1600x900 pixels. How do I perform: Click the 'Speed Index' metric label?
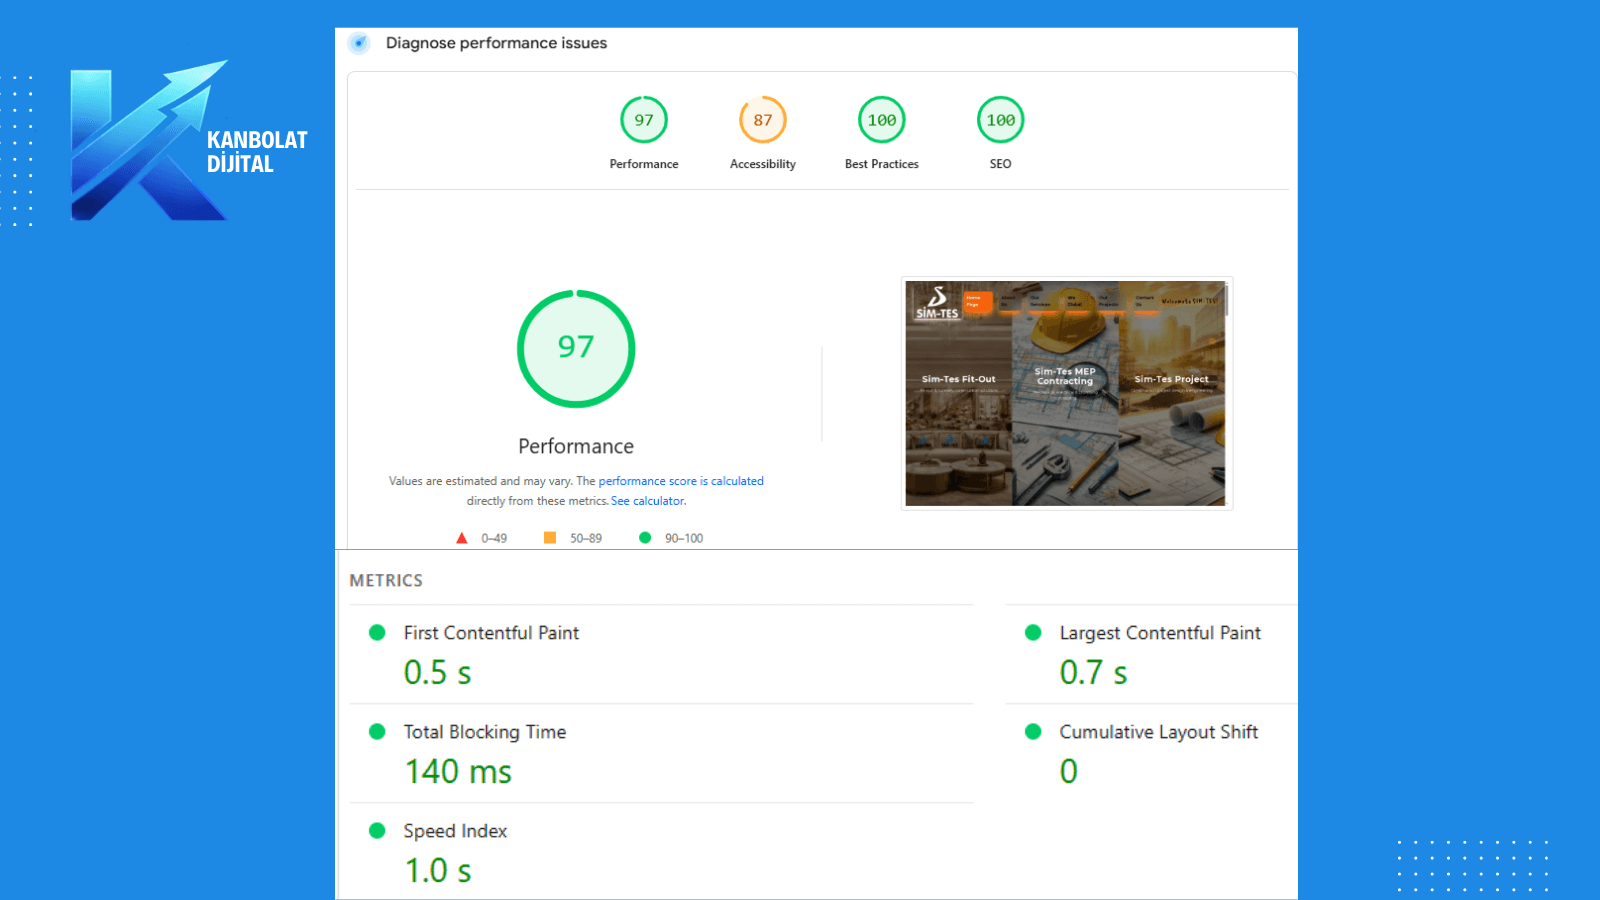455,831
